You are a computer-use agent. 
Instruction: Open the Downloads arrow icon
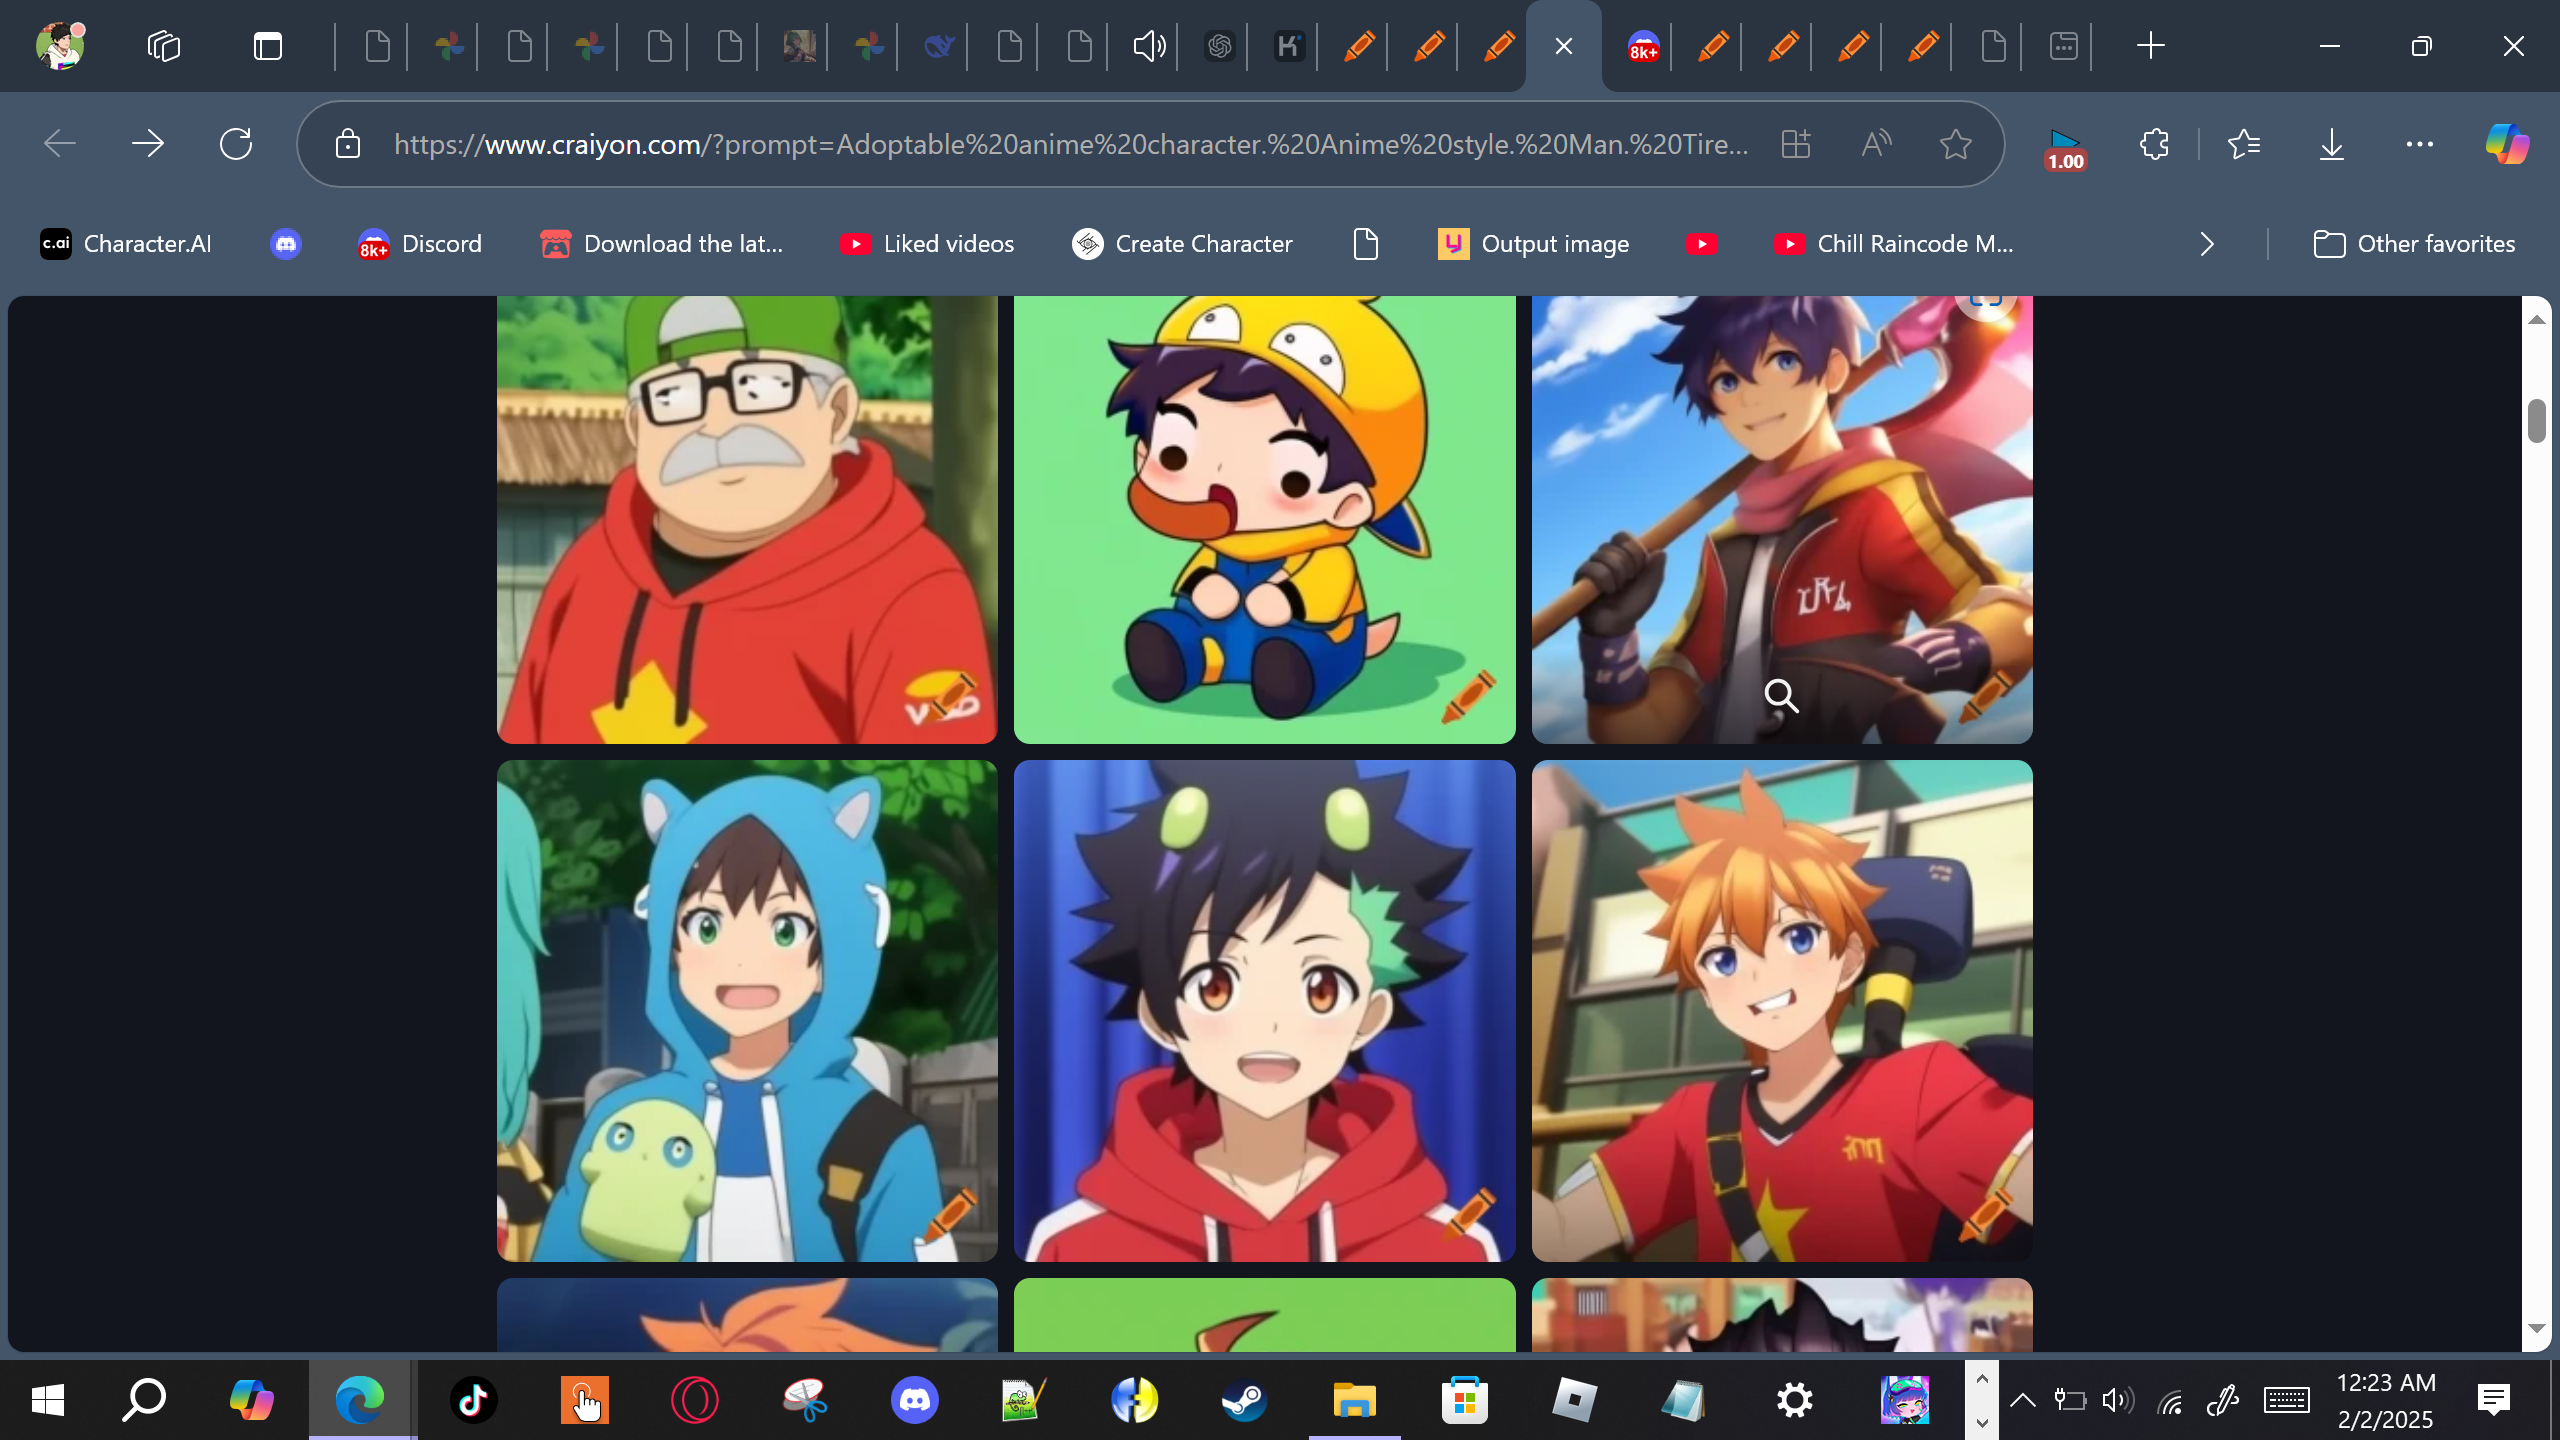click(2331, 144)
